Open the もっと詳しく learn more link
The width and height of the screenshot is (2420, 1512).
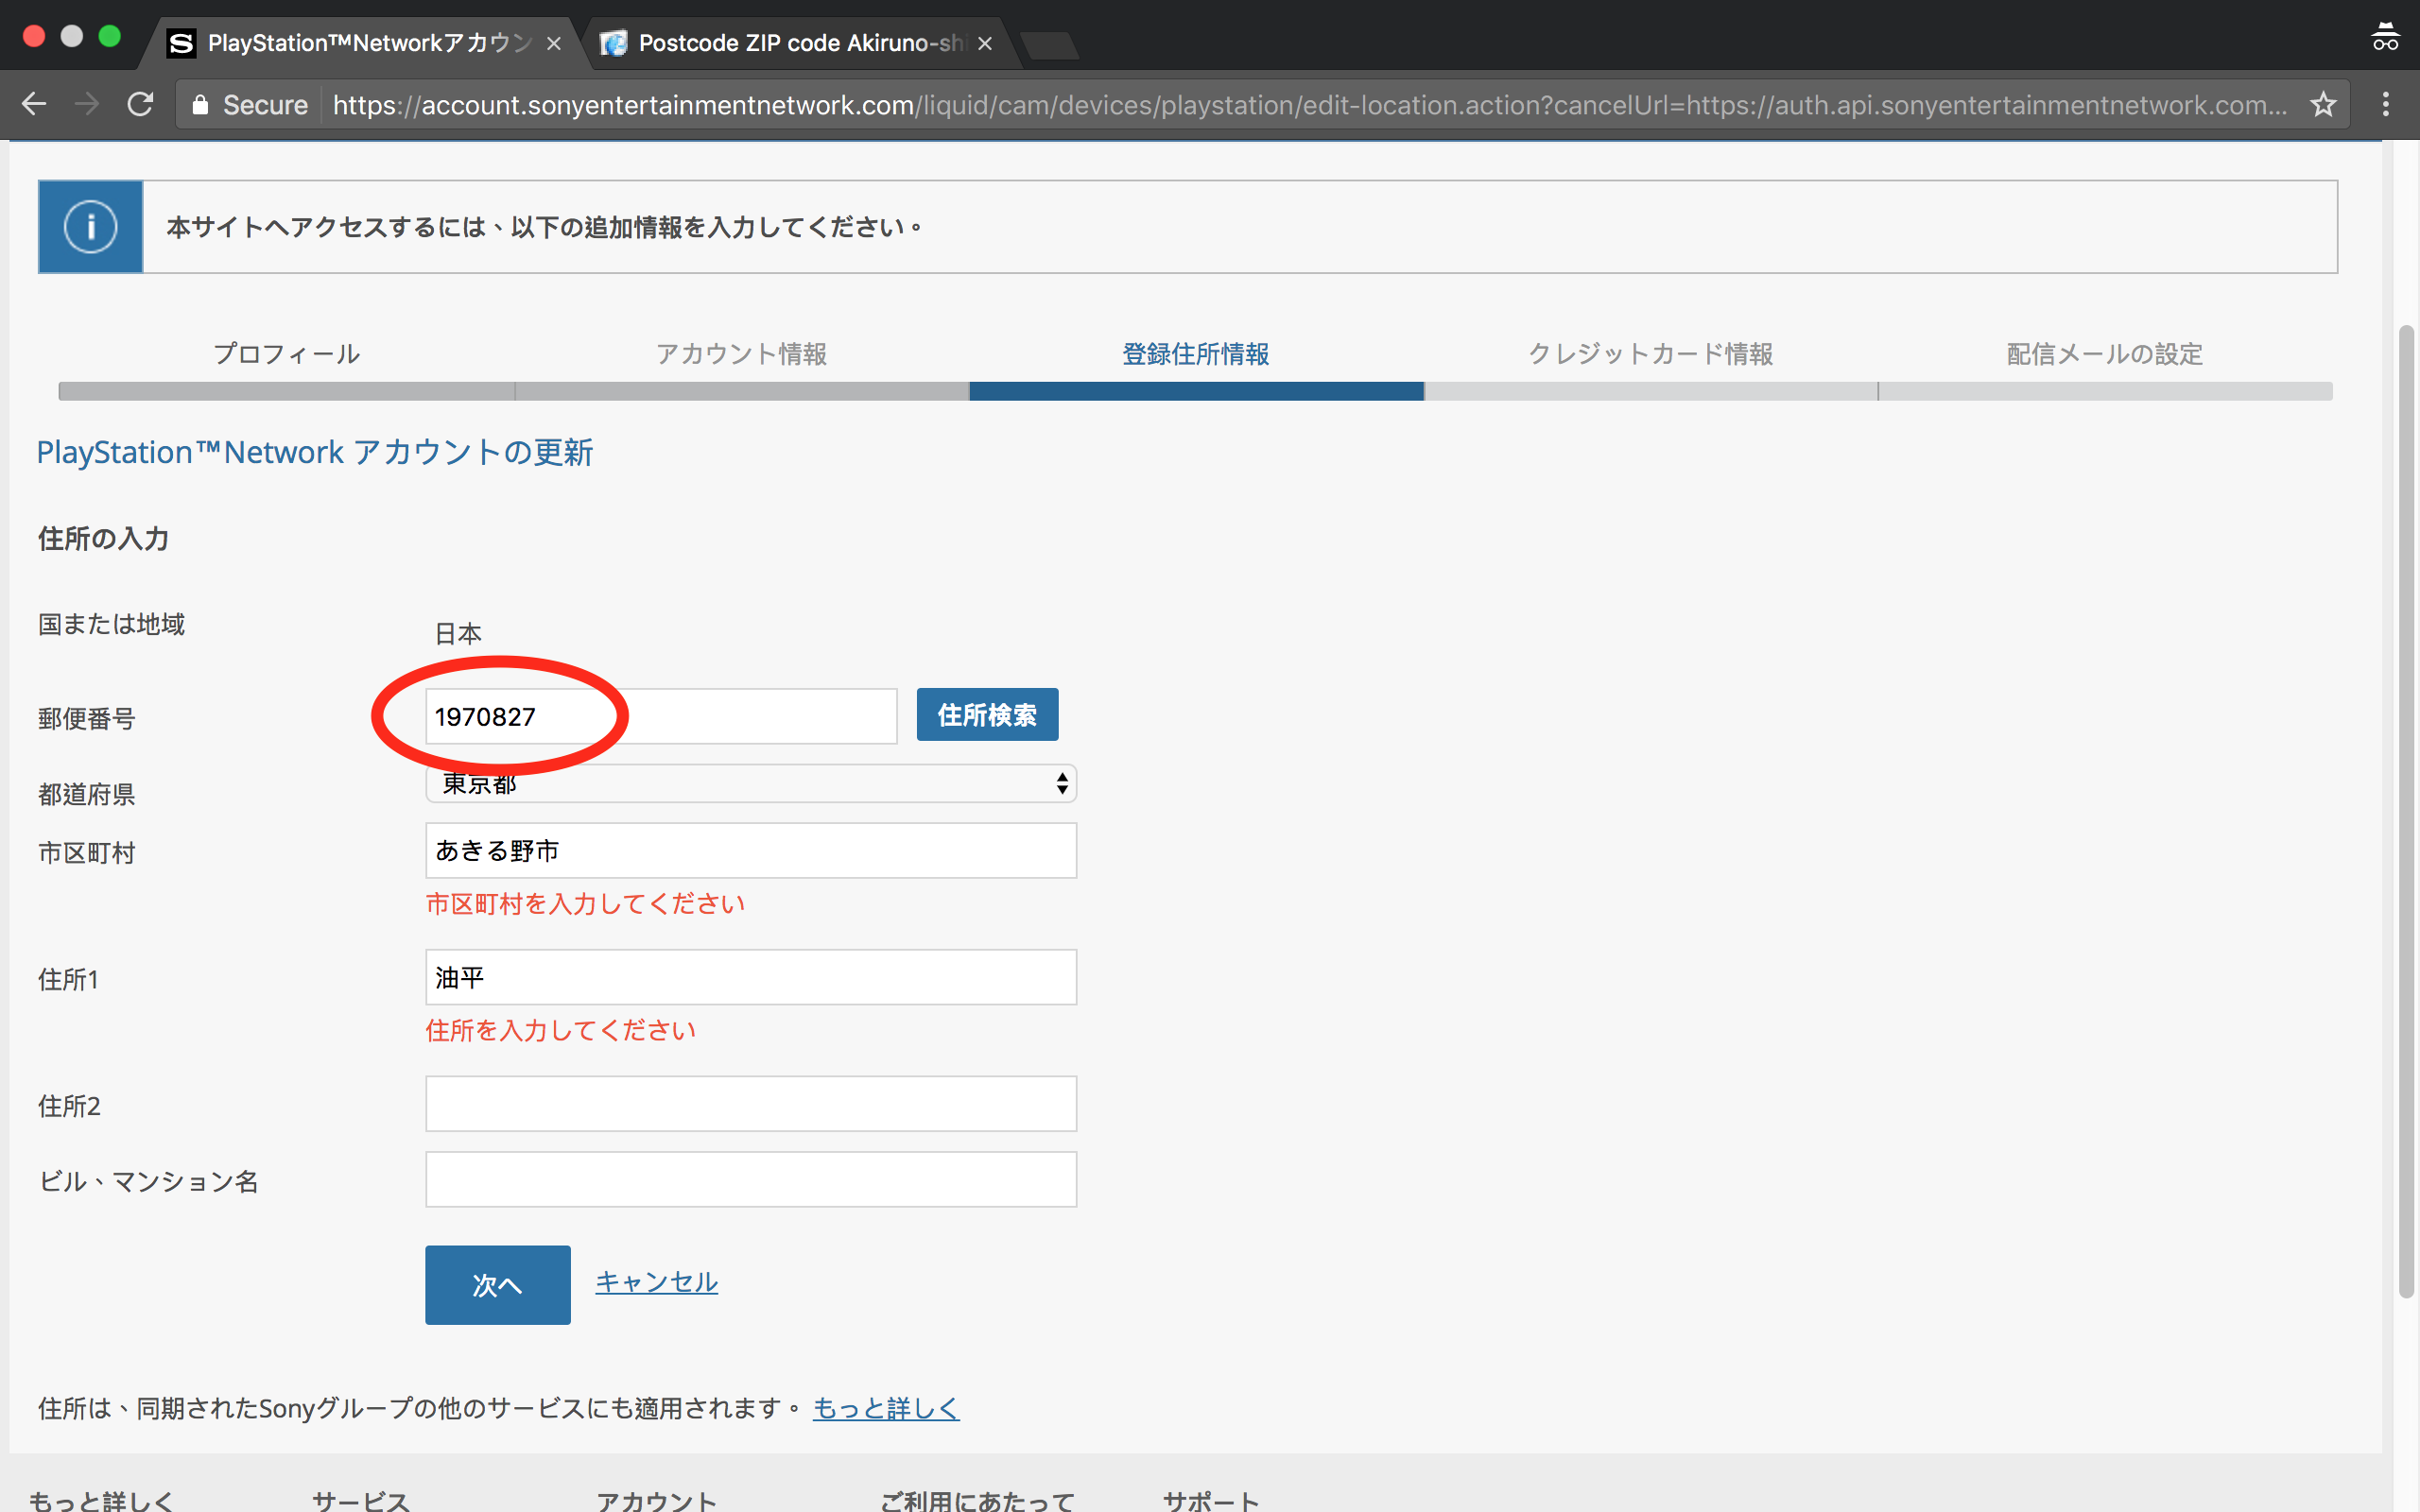885,1408
